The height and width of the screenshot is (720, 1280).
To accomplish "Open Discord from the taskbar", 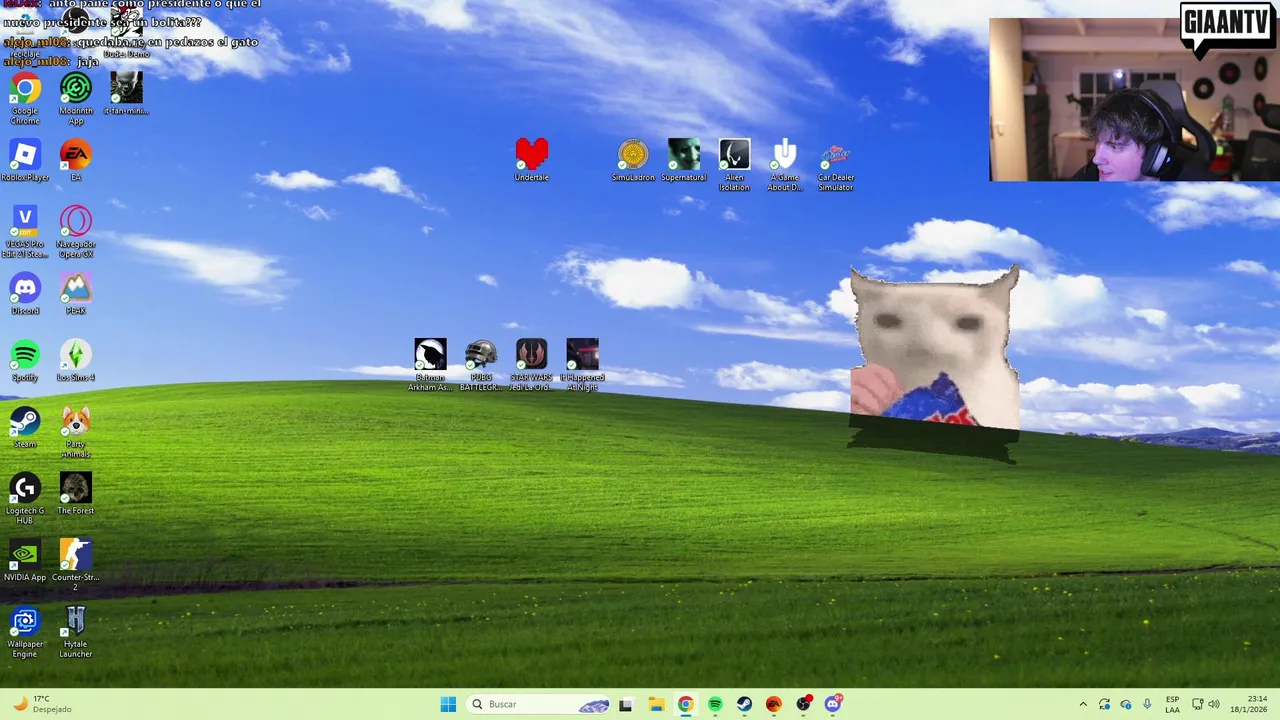I will (x=833, y=704).
